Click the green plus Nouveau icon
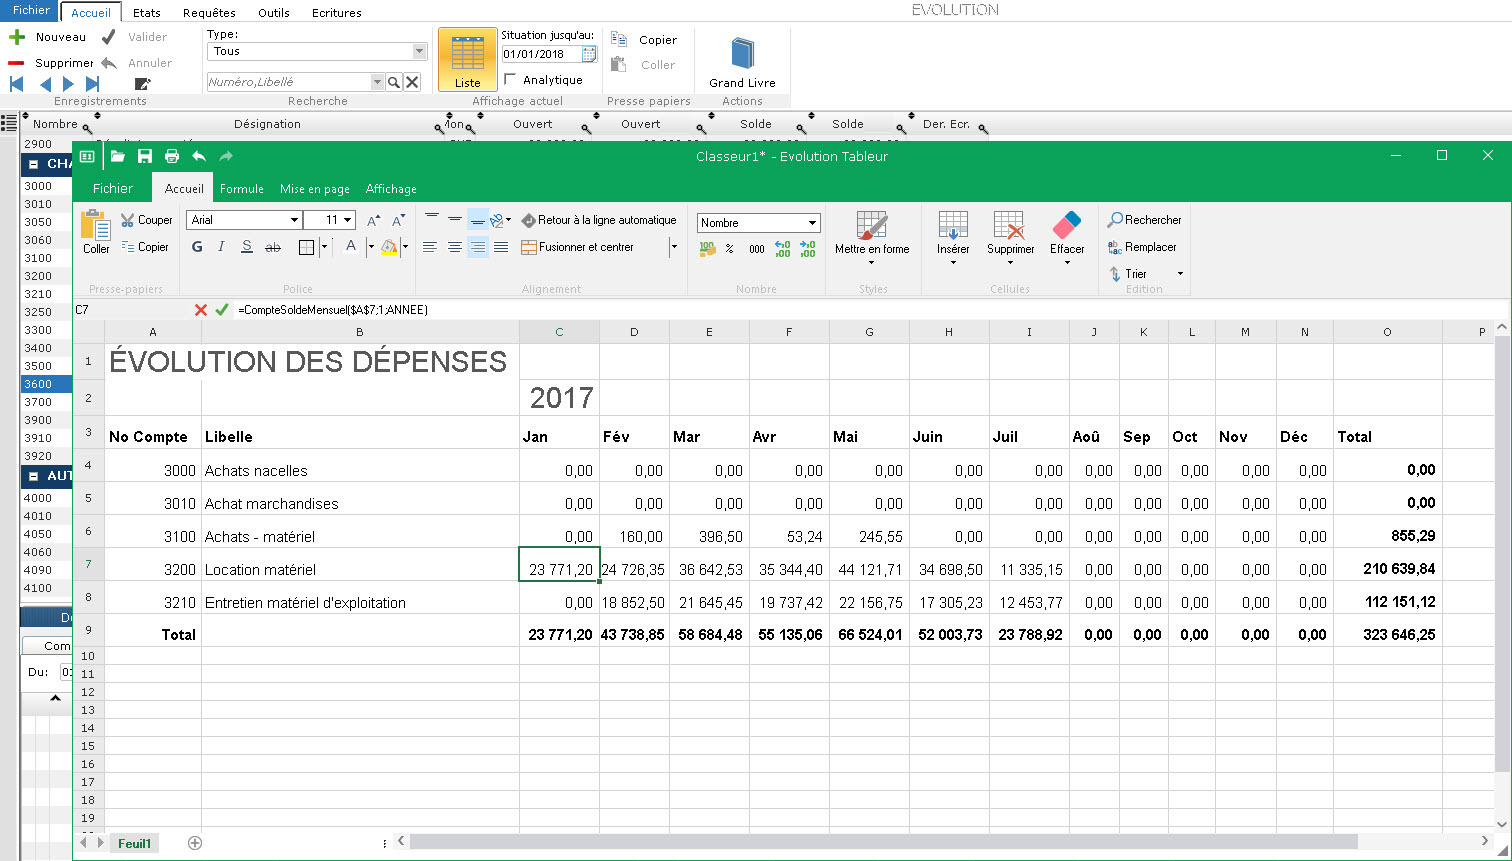 click(17, 37)
